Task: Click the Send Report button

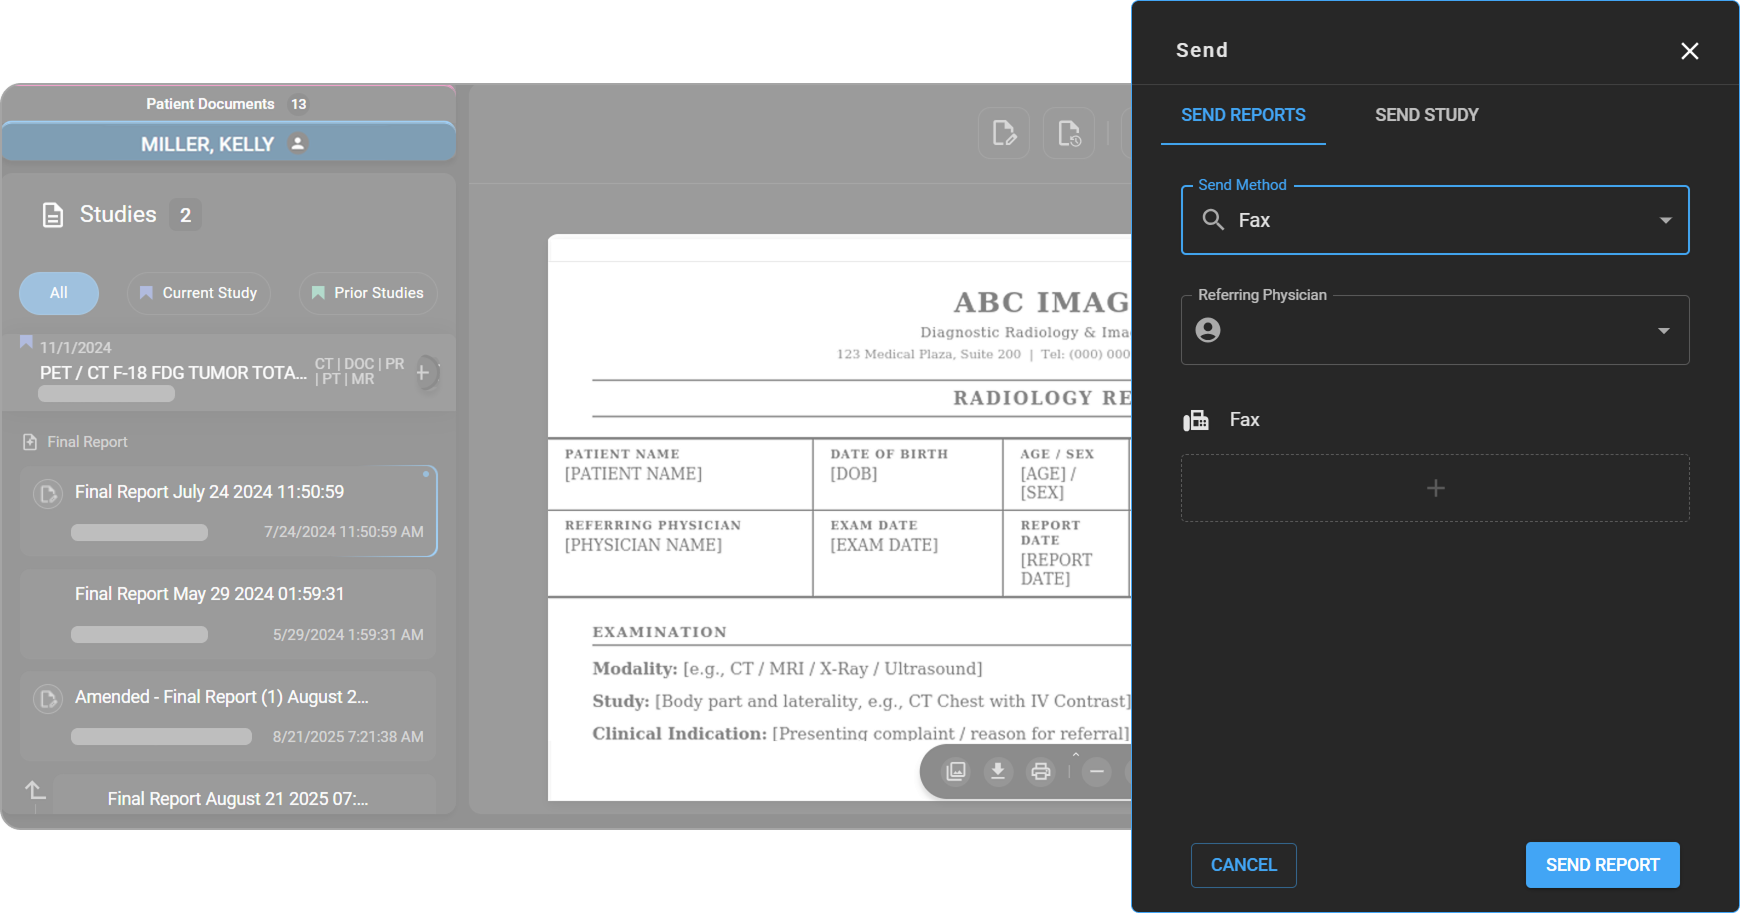Action: (x=1602, y=865)
